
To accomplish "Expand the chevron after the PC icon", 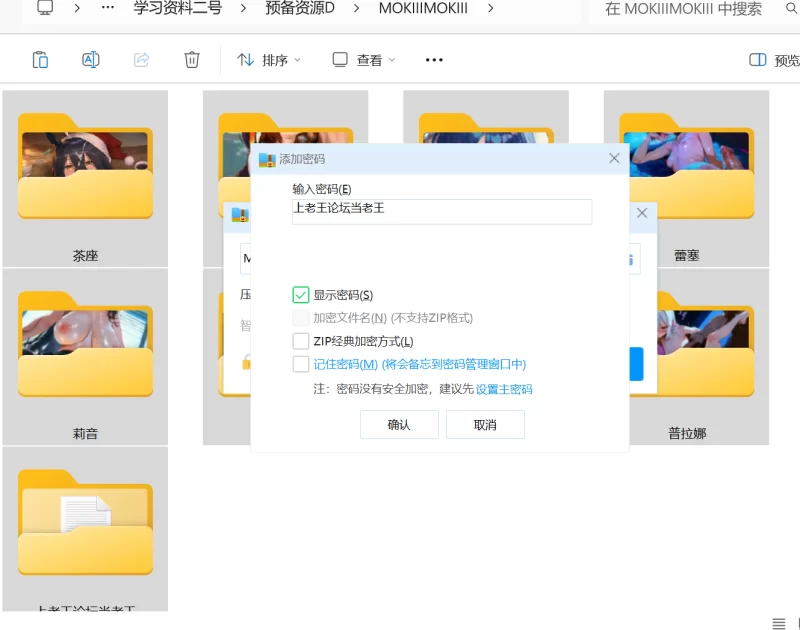I will (x=77, y=8).
